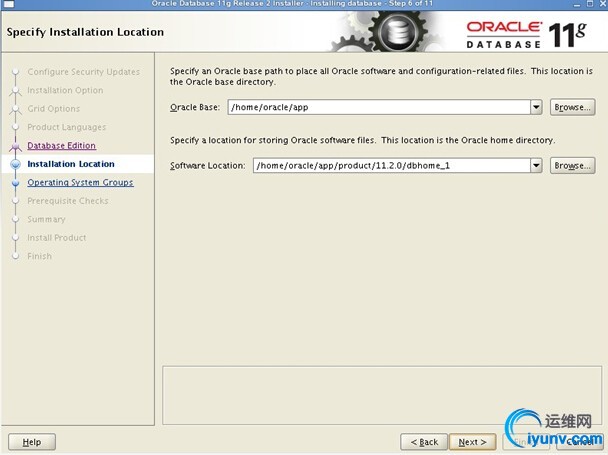Viewport: 608px width, 455px height.
Task: Open the window menu icon in title bar
Action: pyautogui.click(x=9, y=4)
